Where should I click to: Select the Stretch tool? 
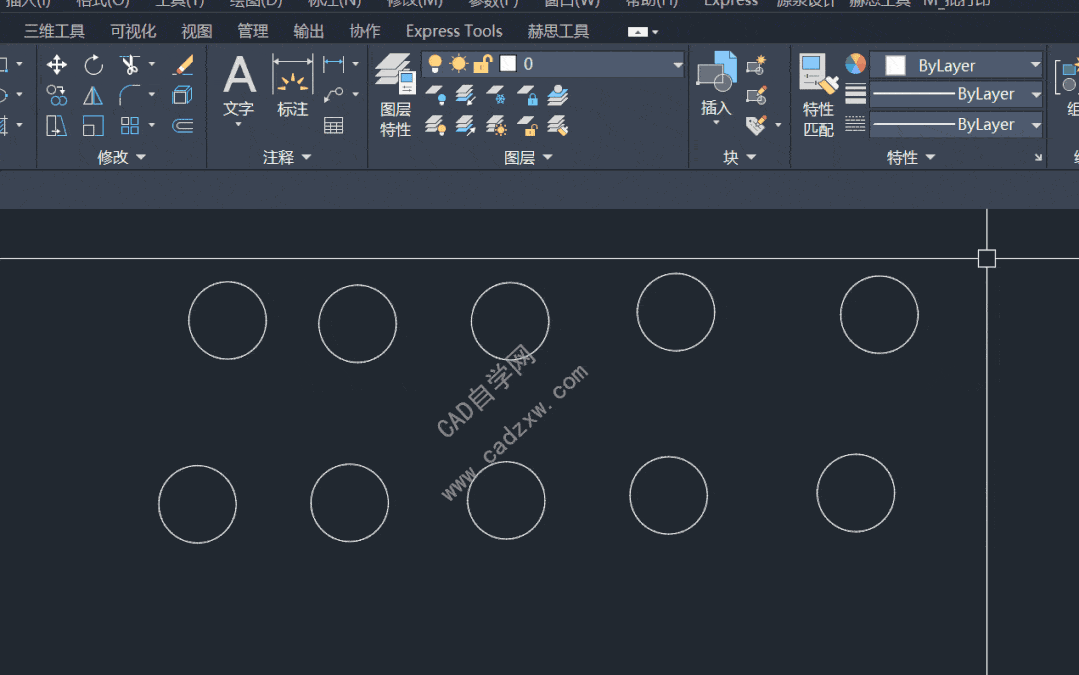point(56,126)
